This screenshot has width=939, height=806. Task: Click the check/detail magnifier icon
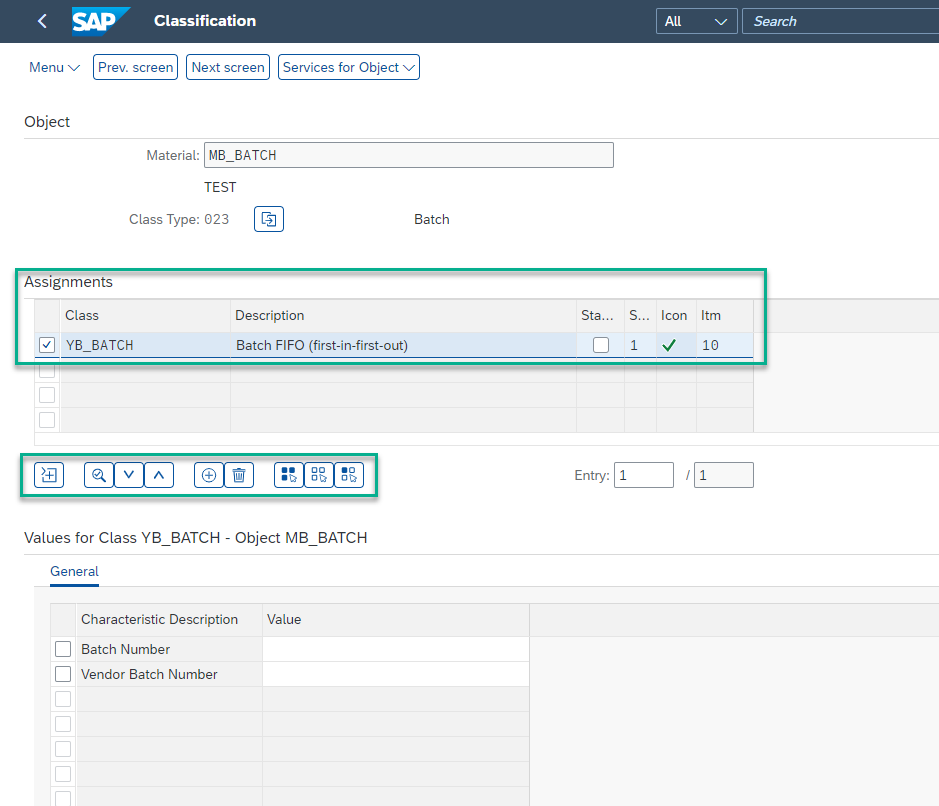(x=99, y=475)
